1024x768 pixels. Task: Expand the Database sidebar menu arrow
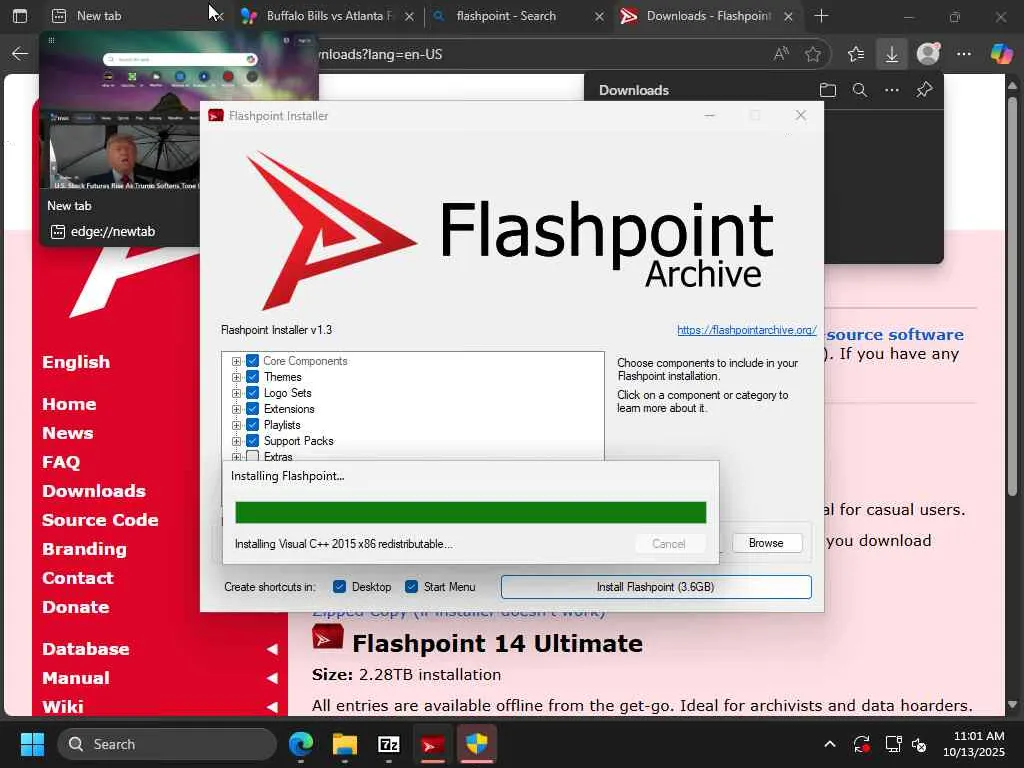click(x=272, y=649)
